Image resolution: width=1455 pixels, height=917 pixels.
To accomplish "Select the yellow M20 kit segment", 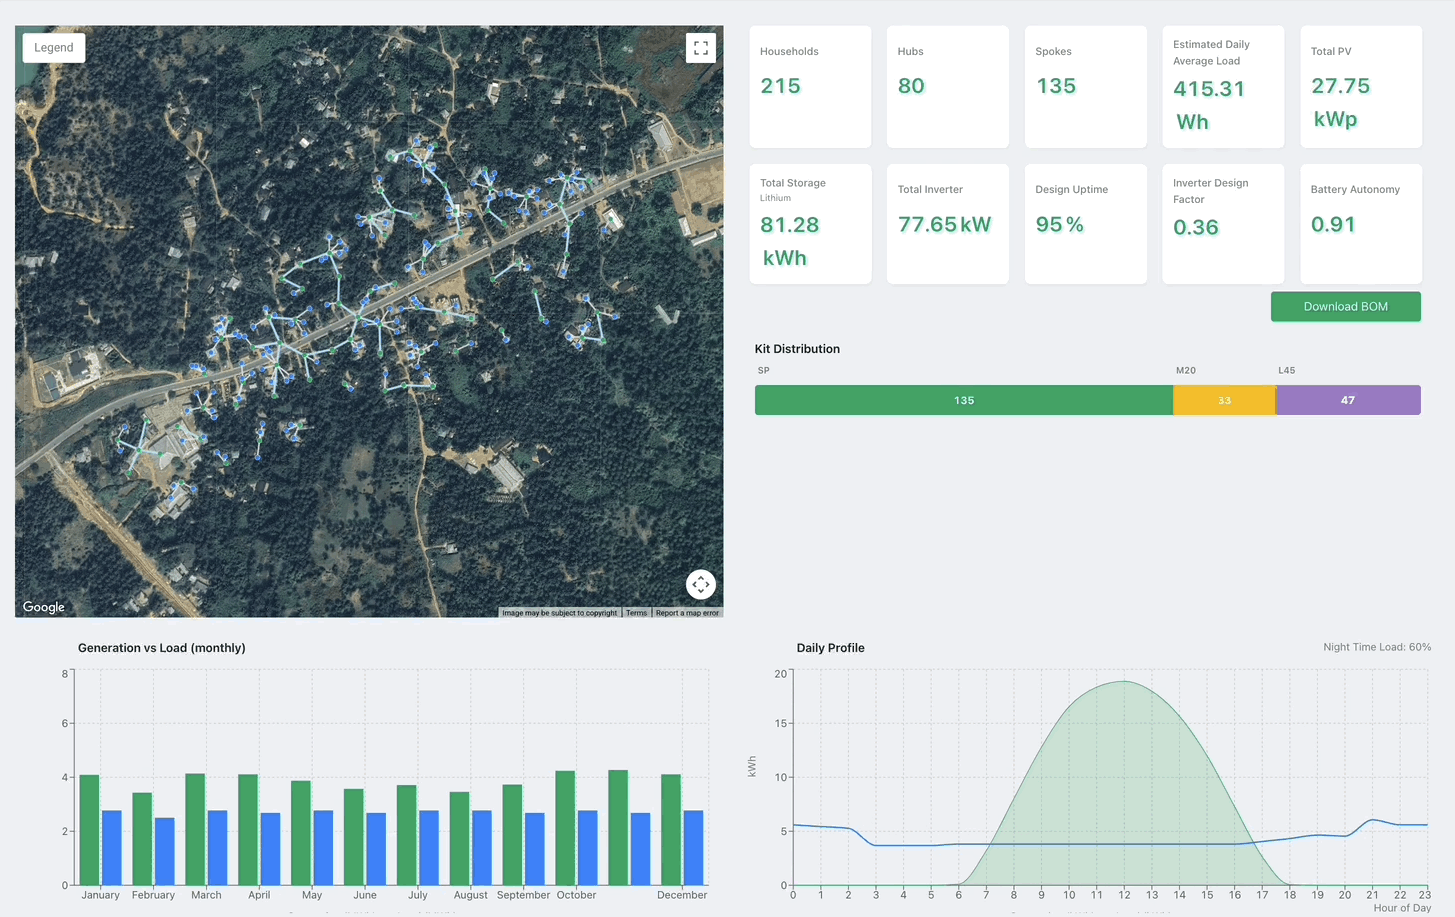I will coord(1224,400).
